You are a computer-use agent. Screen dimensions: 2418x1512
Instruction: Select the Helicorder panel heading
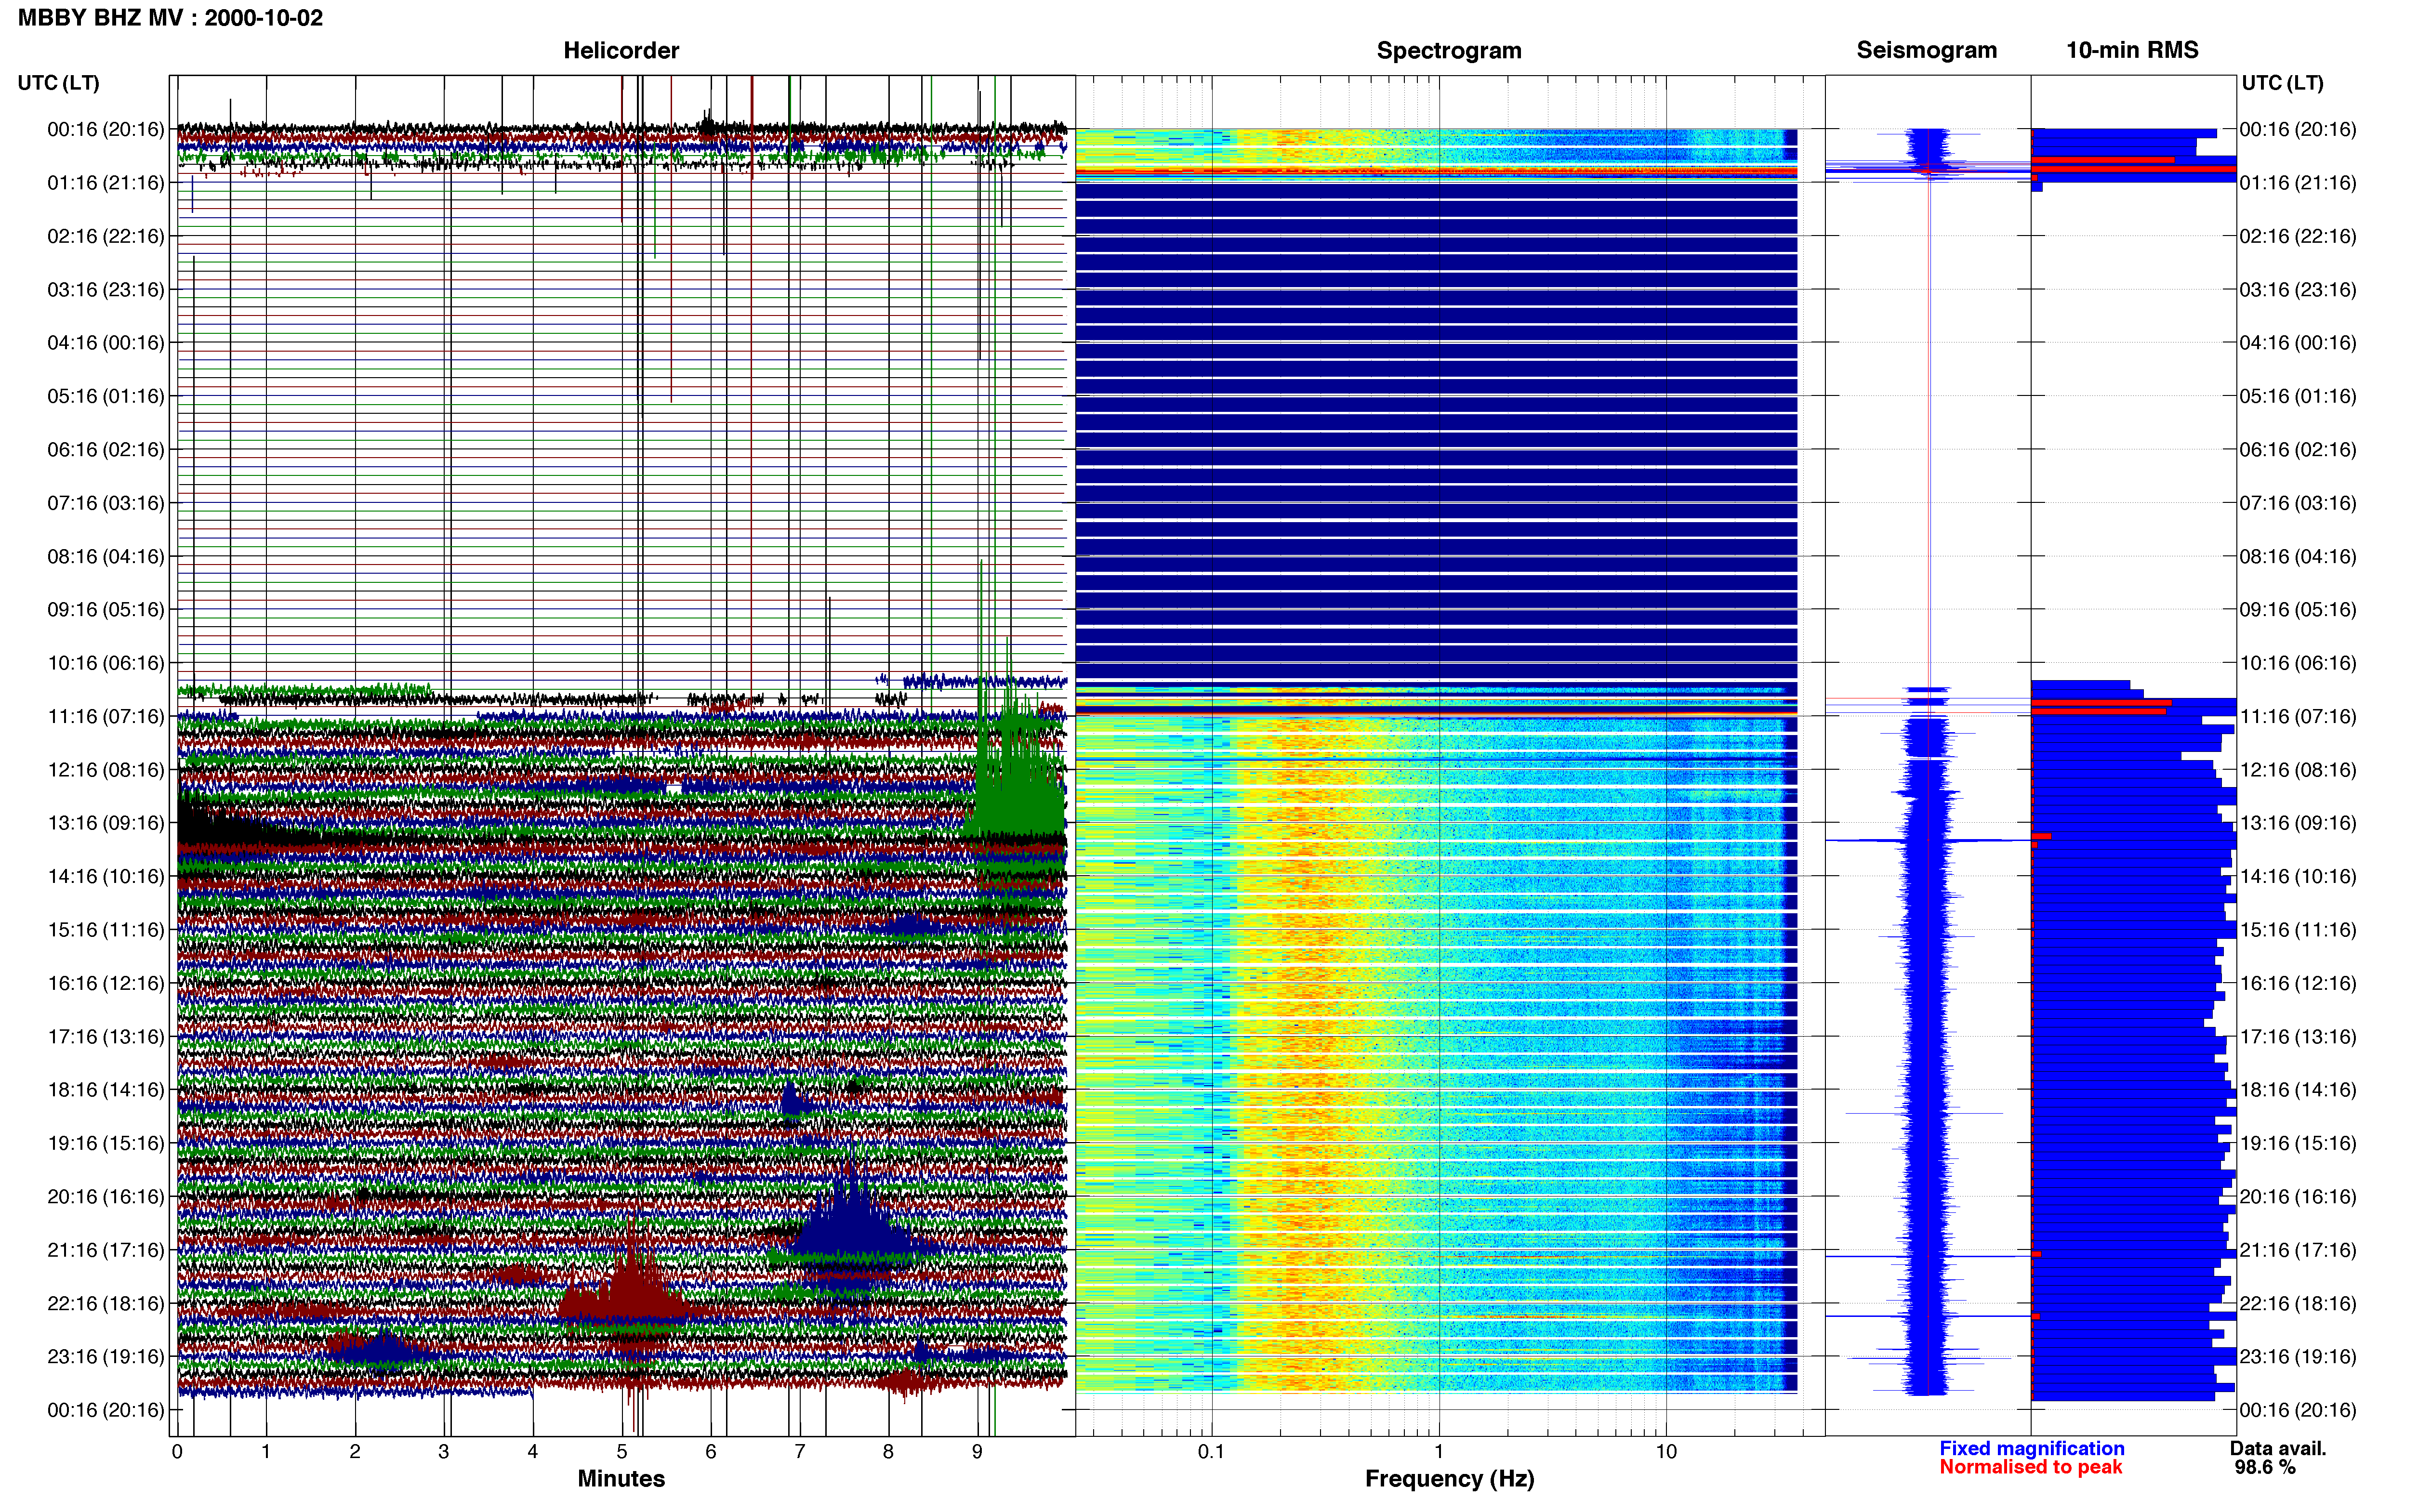621,50
